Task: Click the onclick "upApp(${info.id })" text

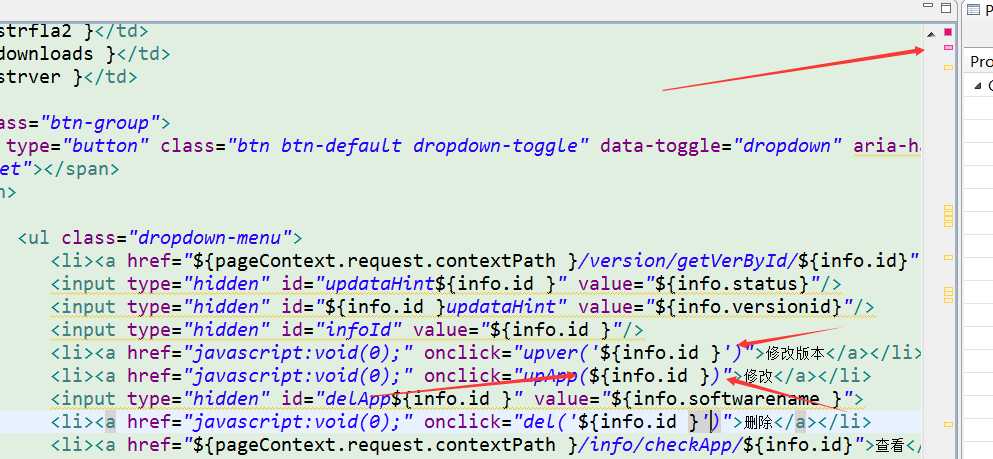Action: pyautogui.click(x=579, y=376)
